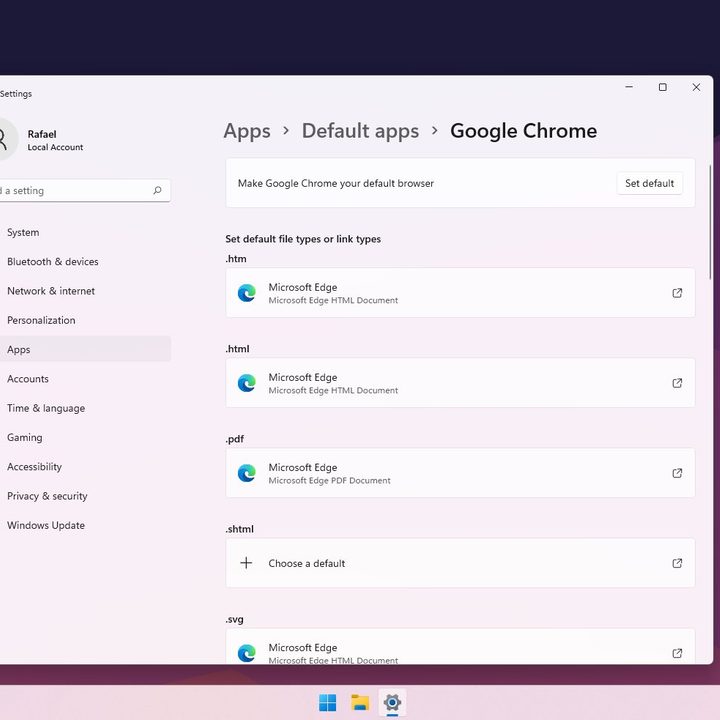This screenshot has height=720, width=720.
Task: Open Accessibility settings
Action: (85, 467)
